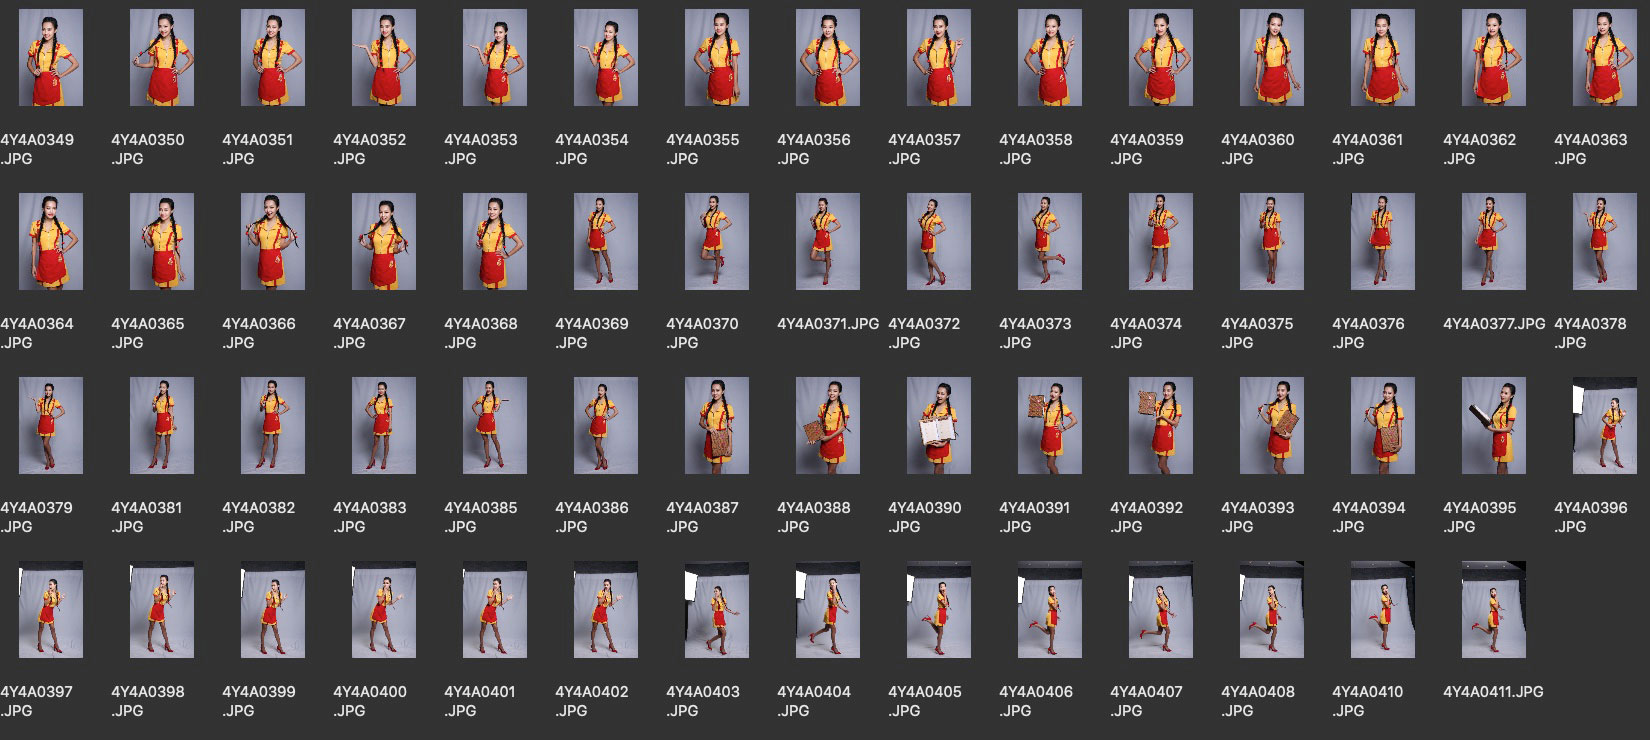Select photo thumbnail 4Y4A0363.JPG
This screenshot has width=1650, height=740.
click(x=1604, y=58)
